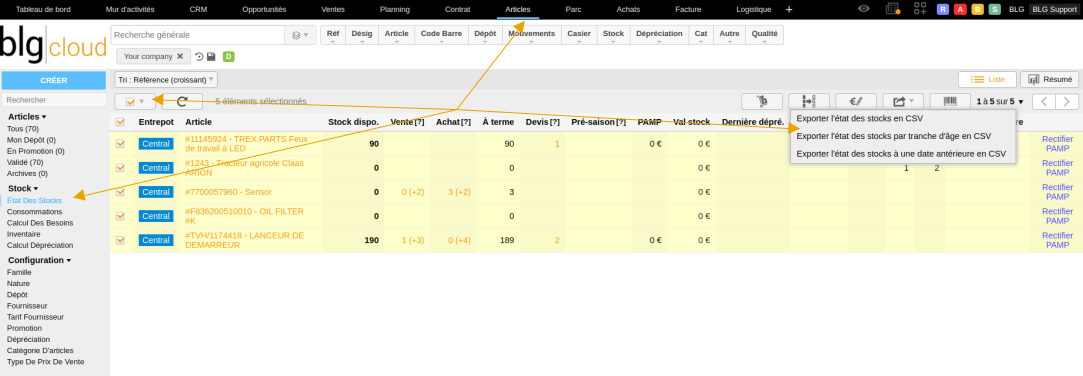The image size is (1083, 376).
Task: Click the green S badge in top bar
Action: click(995, 9)
